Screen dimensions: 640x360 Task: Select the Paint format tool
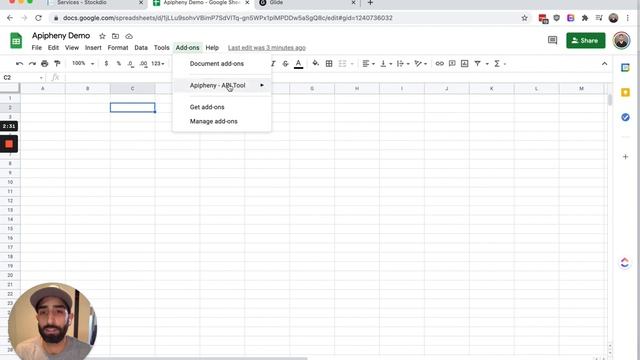pyautogui.click(x=57, y=64)
